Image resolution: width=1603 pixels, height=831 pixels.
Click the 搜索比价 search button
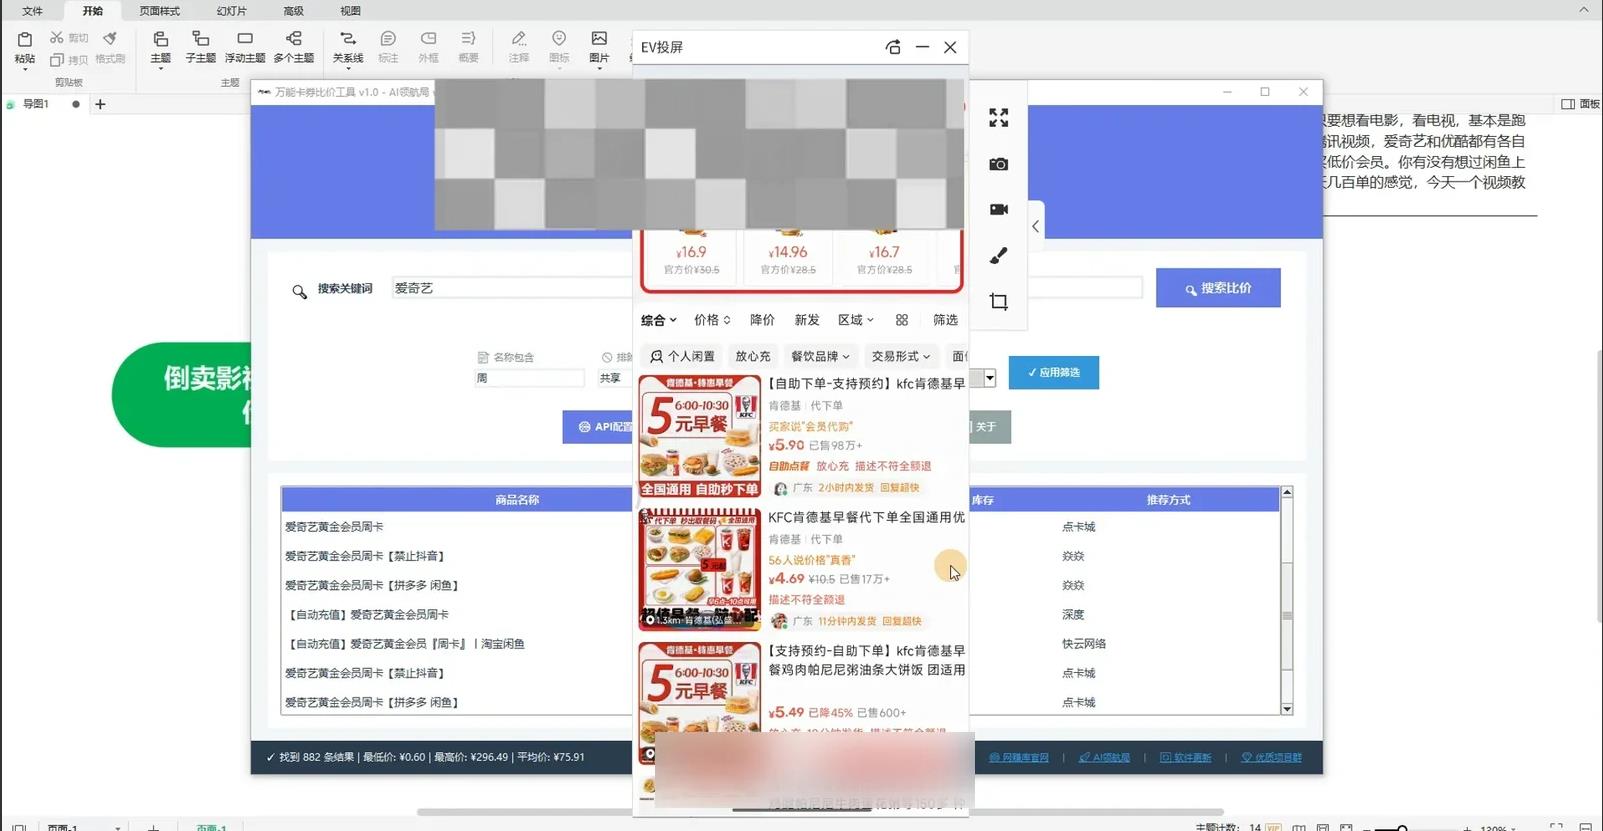[1218, 288]
